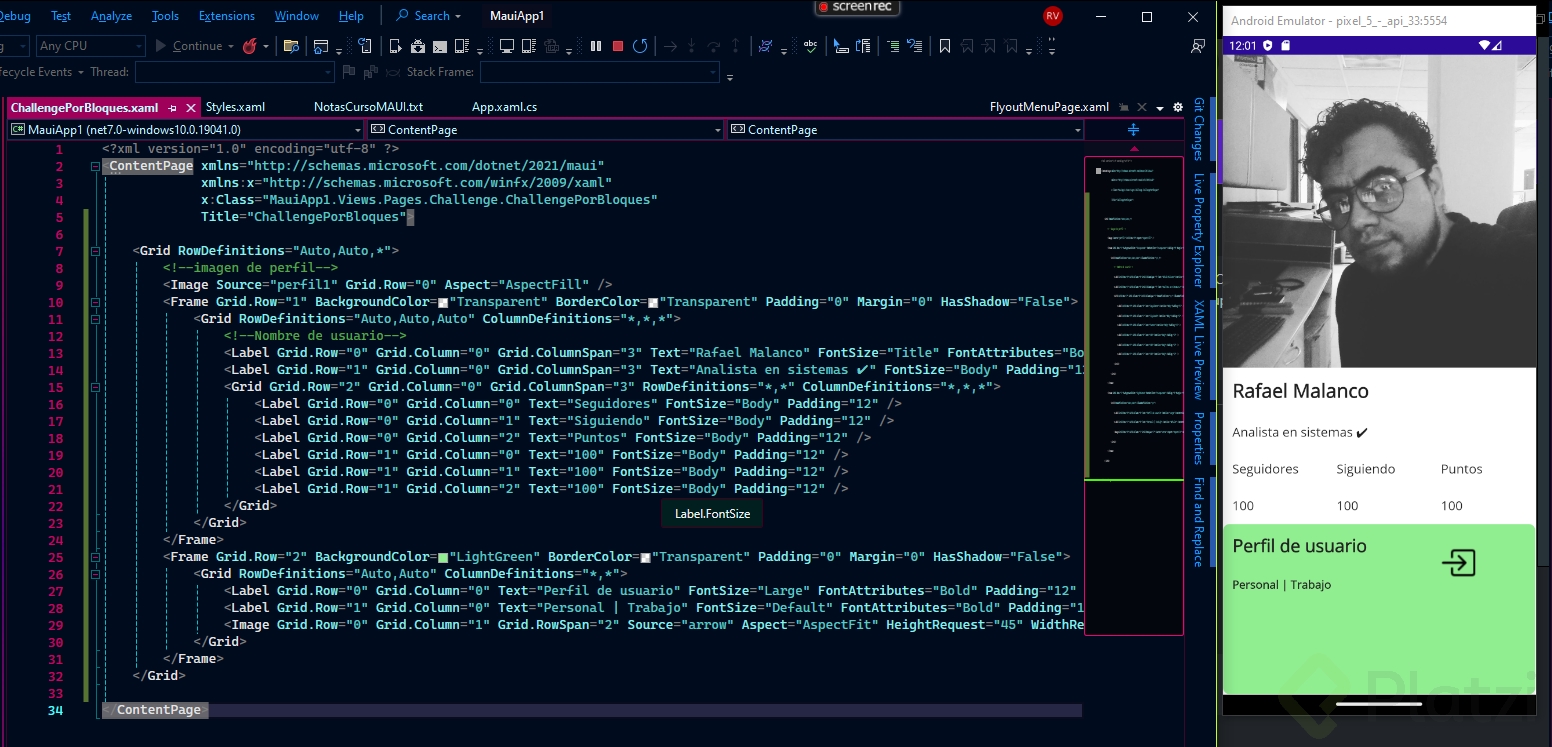The image size is (1552, 747).
Task: Restart the debug session
Action: click(x=640, y=46)
